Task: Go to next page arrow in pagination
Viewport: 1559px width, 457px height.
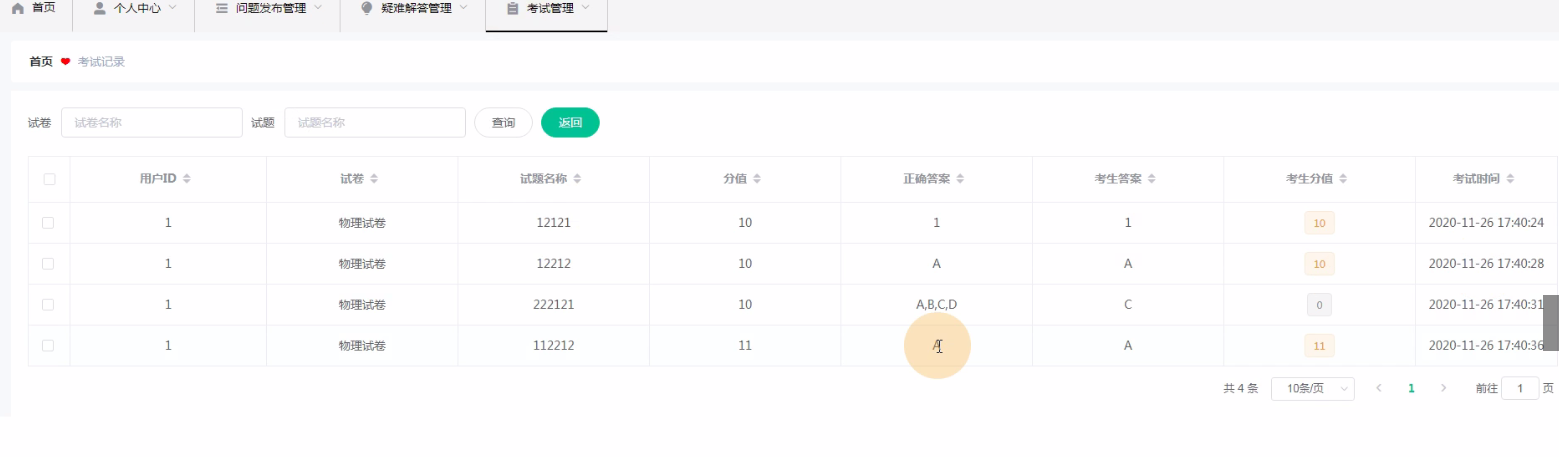Action: point(1443,388)
